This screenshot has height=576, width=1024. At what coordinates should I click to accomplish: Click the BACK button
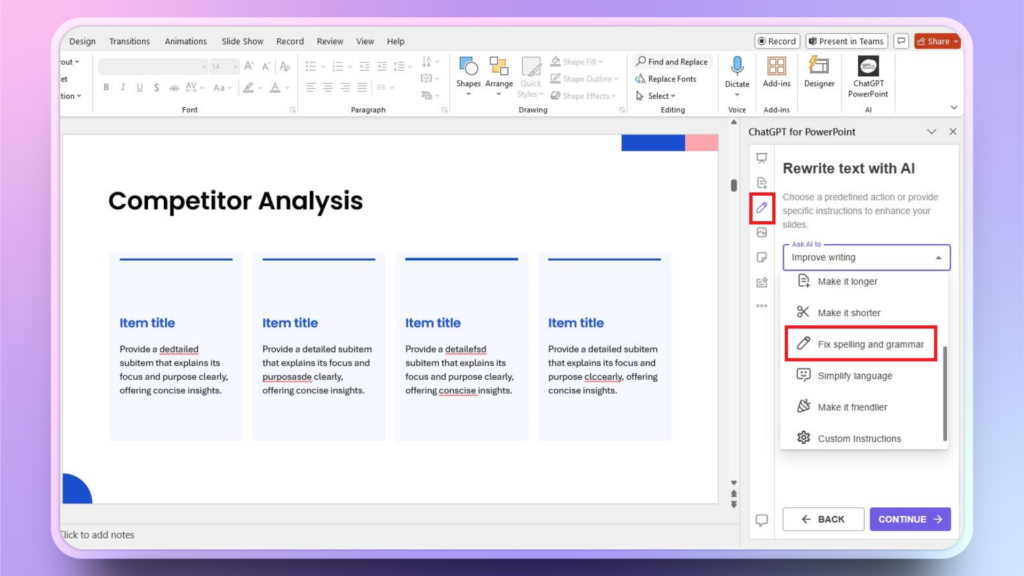(x=823, y=519)
